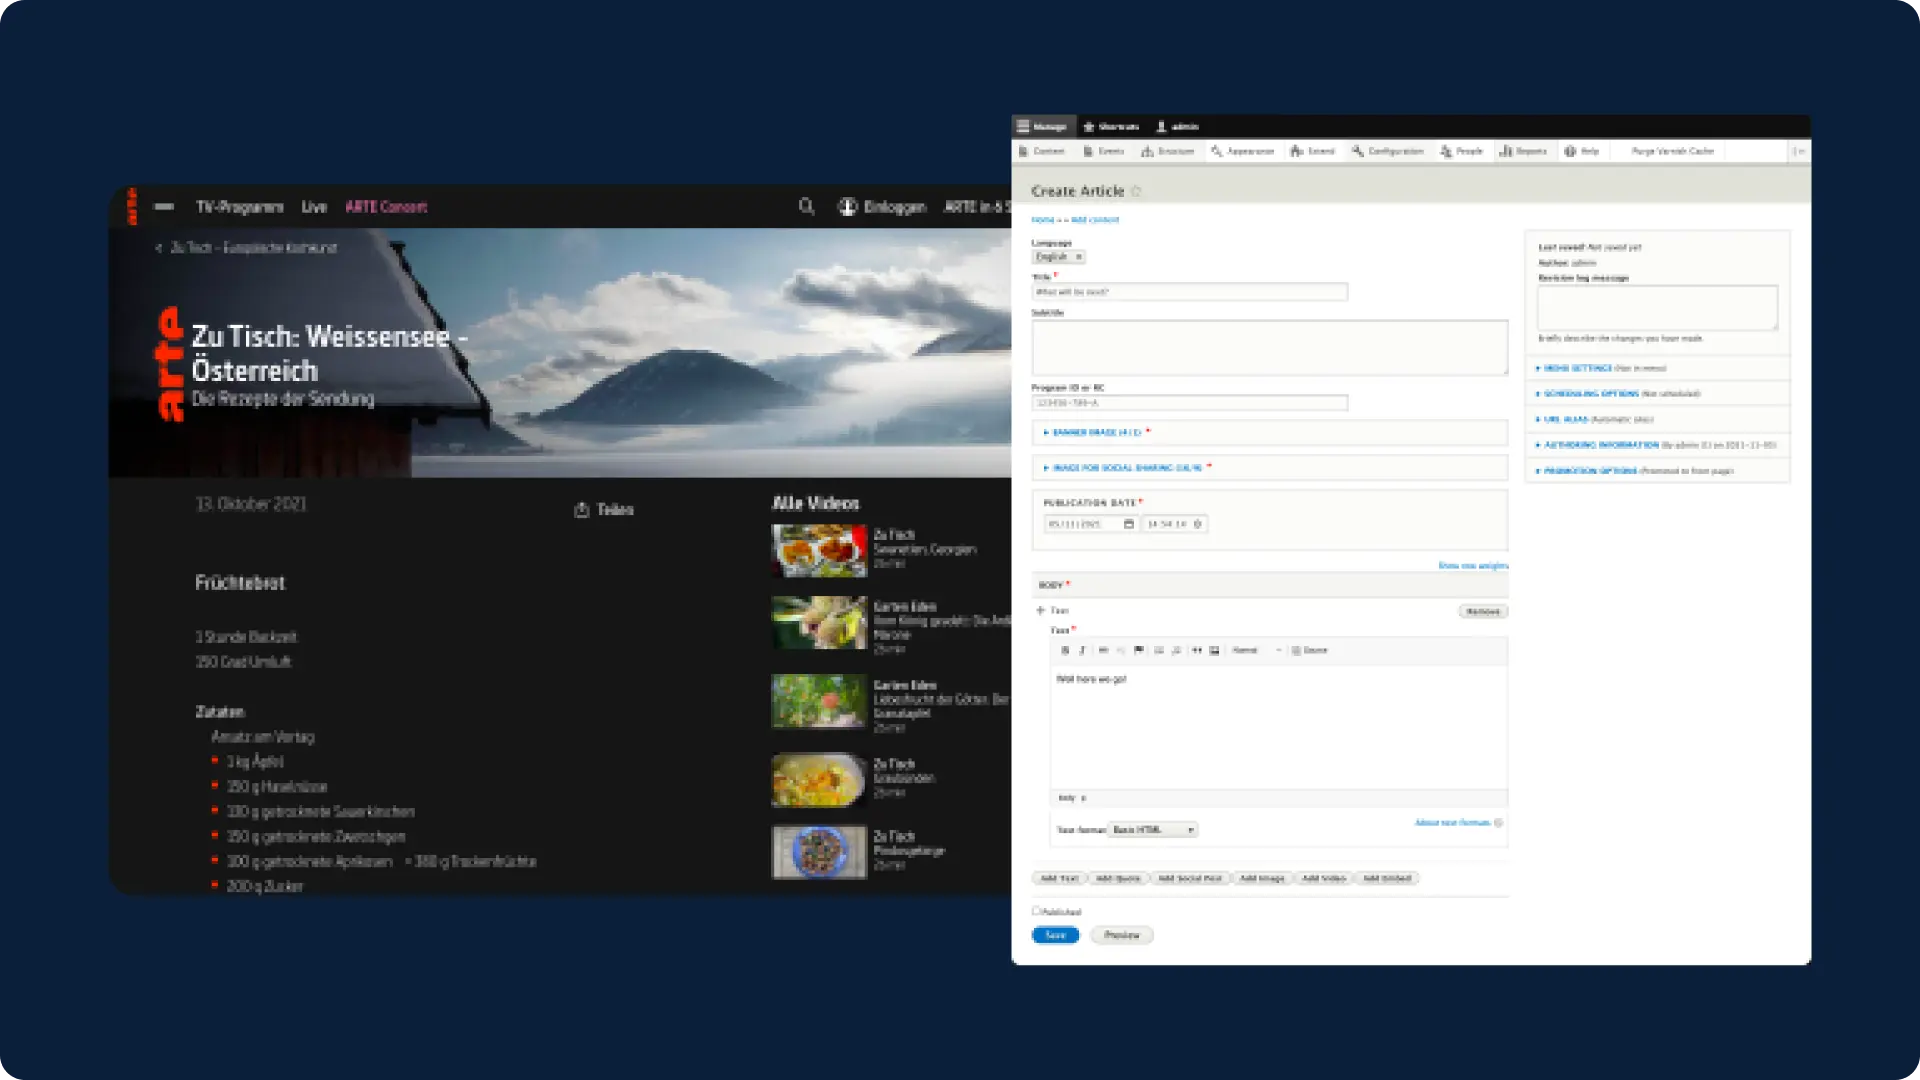Click the Add Video button

click(1323, 878)
